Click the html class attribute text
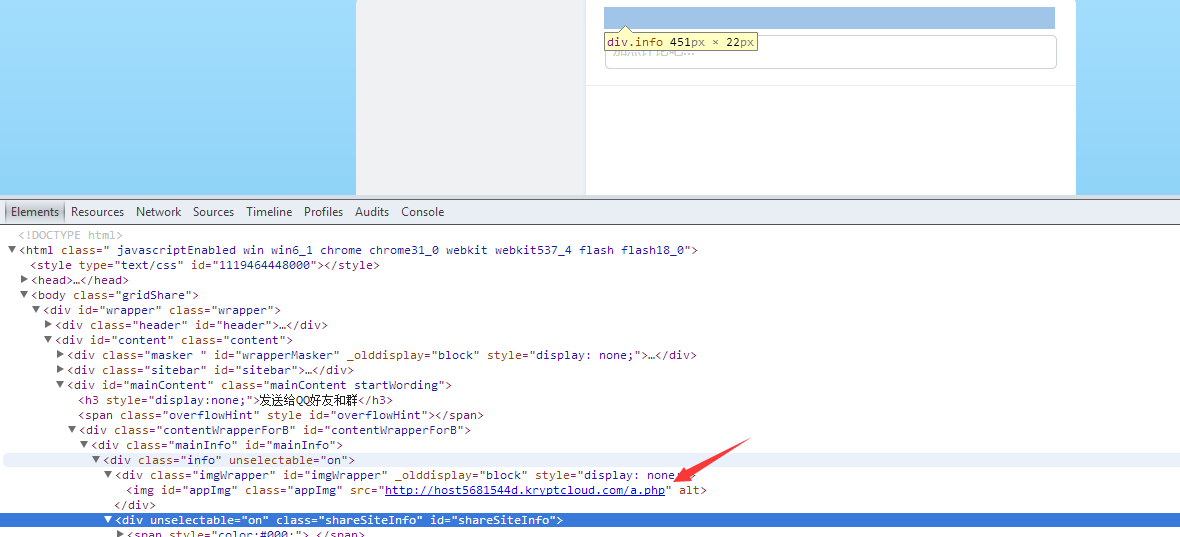Viewport: 1180px width, 537px height. coord(378,250)
